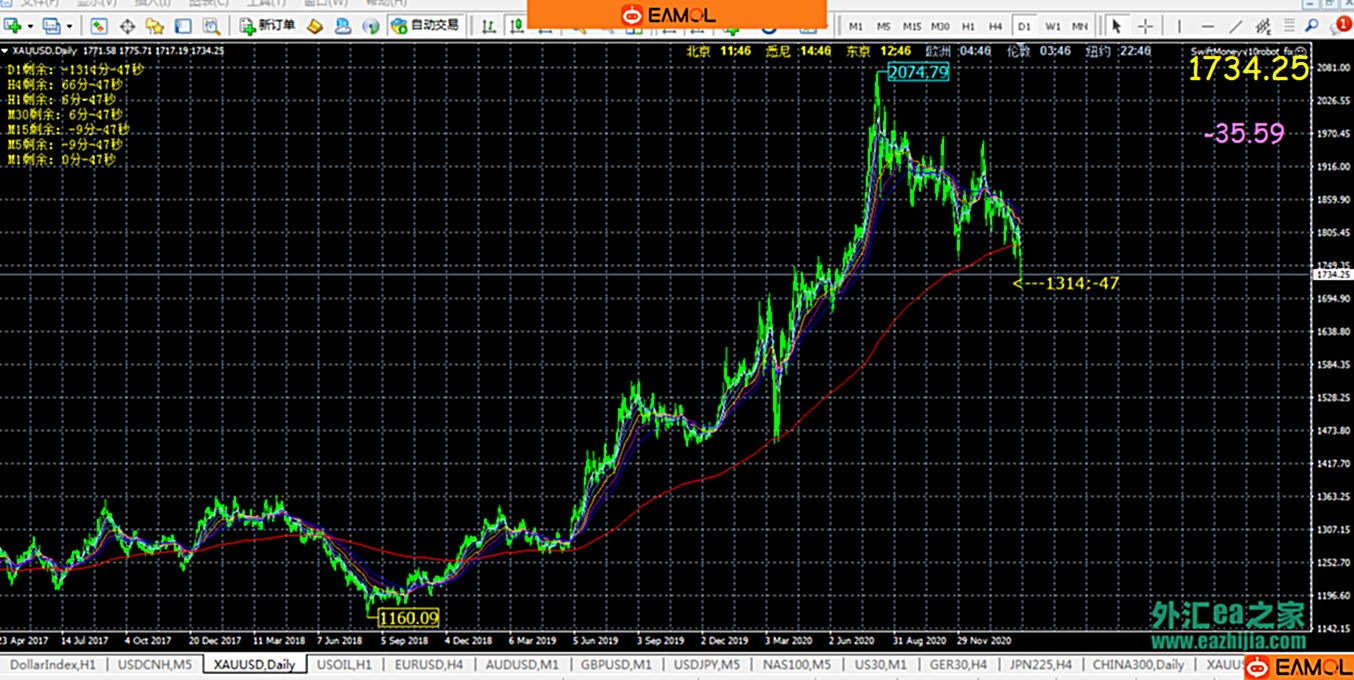
Task: Switch to the GER30,H4 chart tab
Action: 959,664
